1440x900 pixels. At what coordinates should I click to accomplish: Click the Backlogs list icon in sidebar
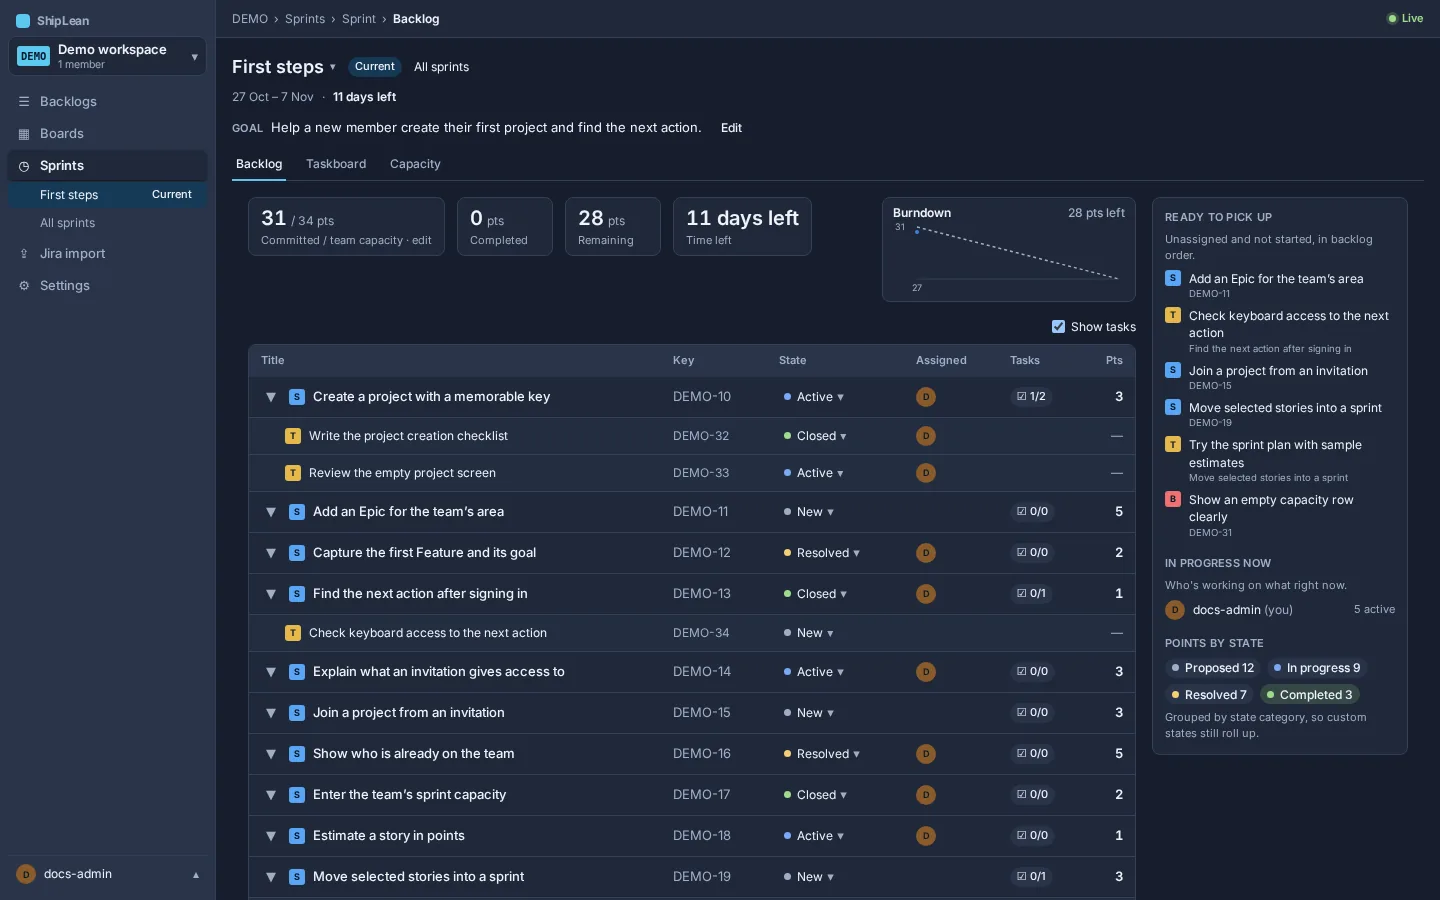(x=24, y=102)
